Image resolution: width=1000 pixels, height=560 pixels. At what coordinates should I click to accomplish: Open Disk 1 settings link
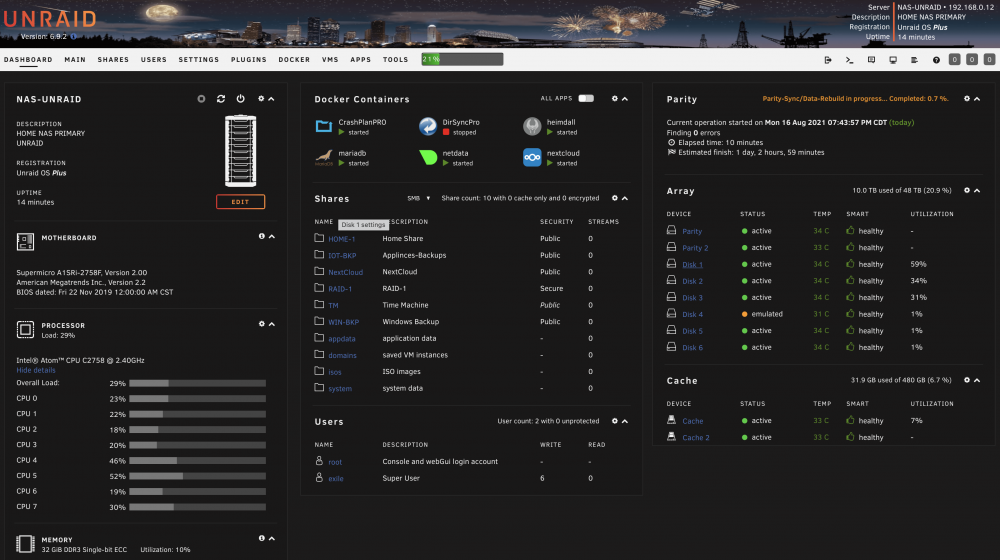[x=693, y=265]
